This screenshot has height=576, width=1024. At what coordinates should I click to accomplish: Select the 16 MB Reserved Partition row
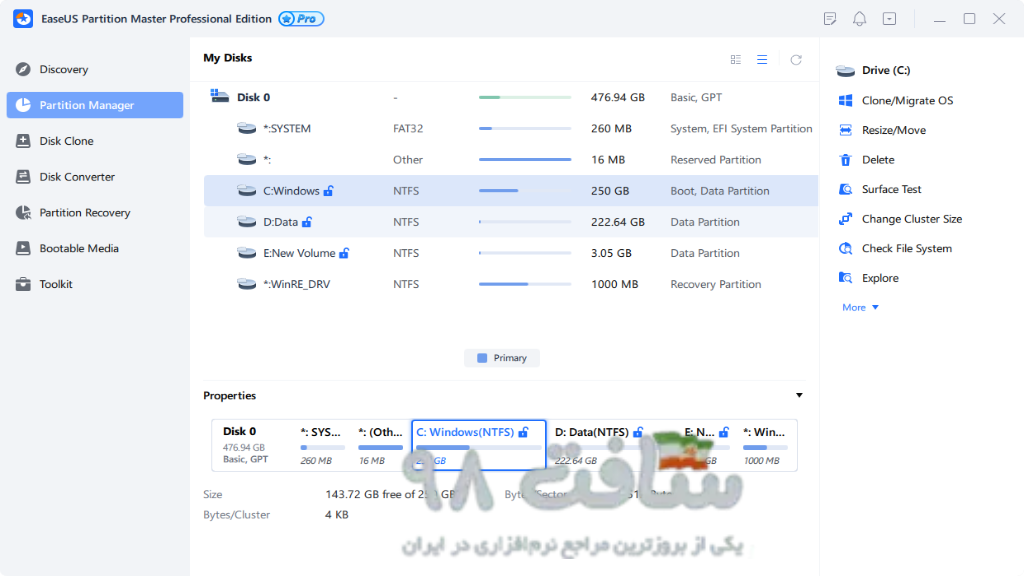[x=511, y=160]
